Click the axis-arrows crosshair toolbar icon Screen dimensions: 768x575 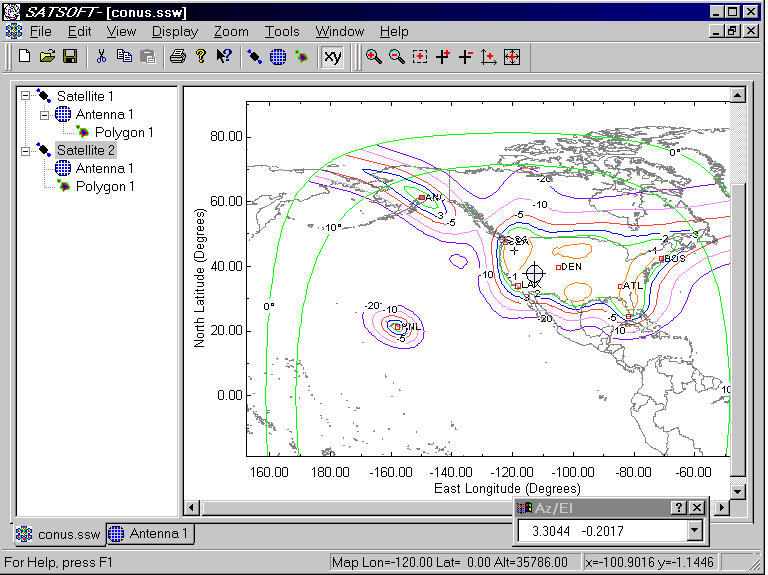click(488, 57)
